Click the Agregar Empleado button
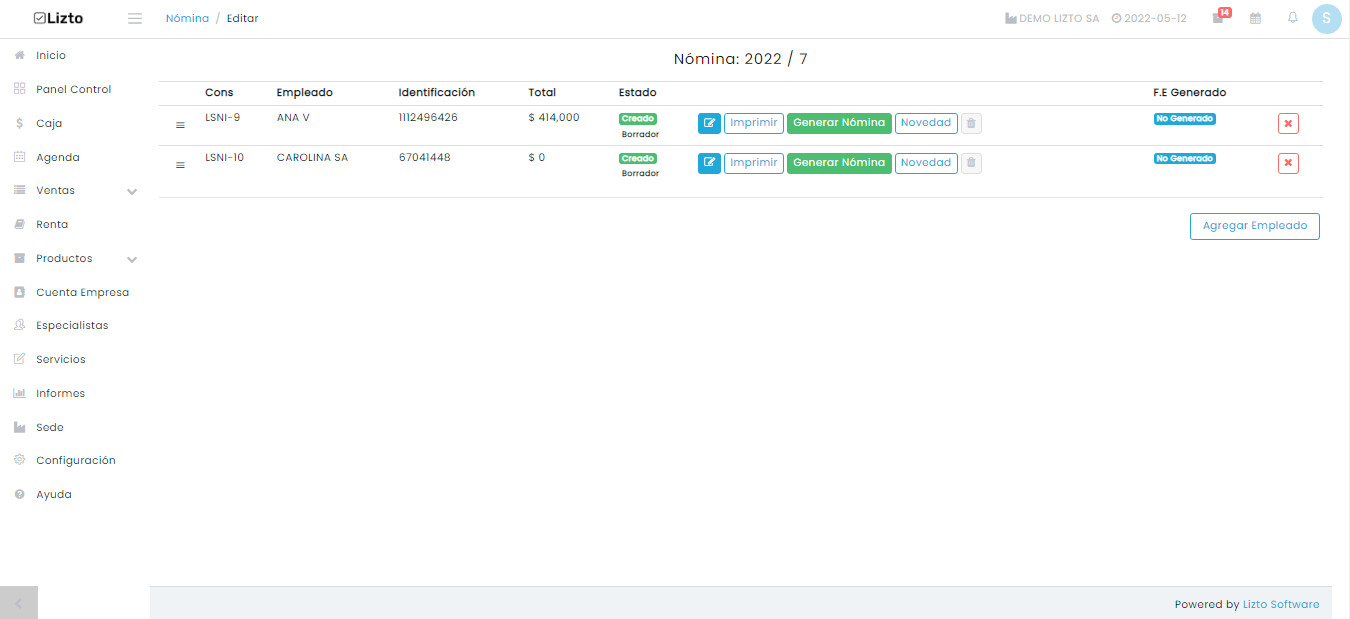The width and height of the screenshot is (1350, 619). tap(1255, 226)
